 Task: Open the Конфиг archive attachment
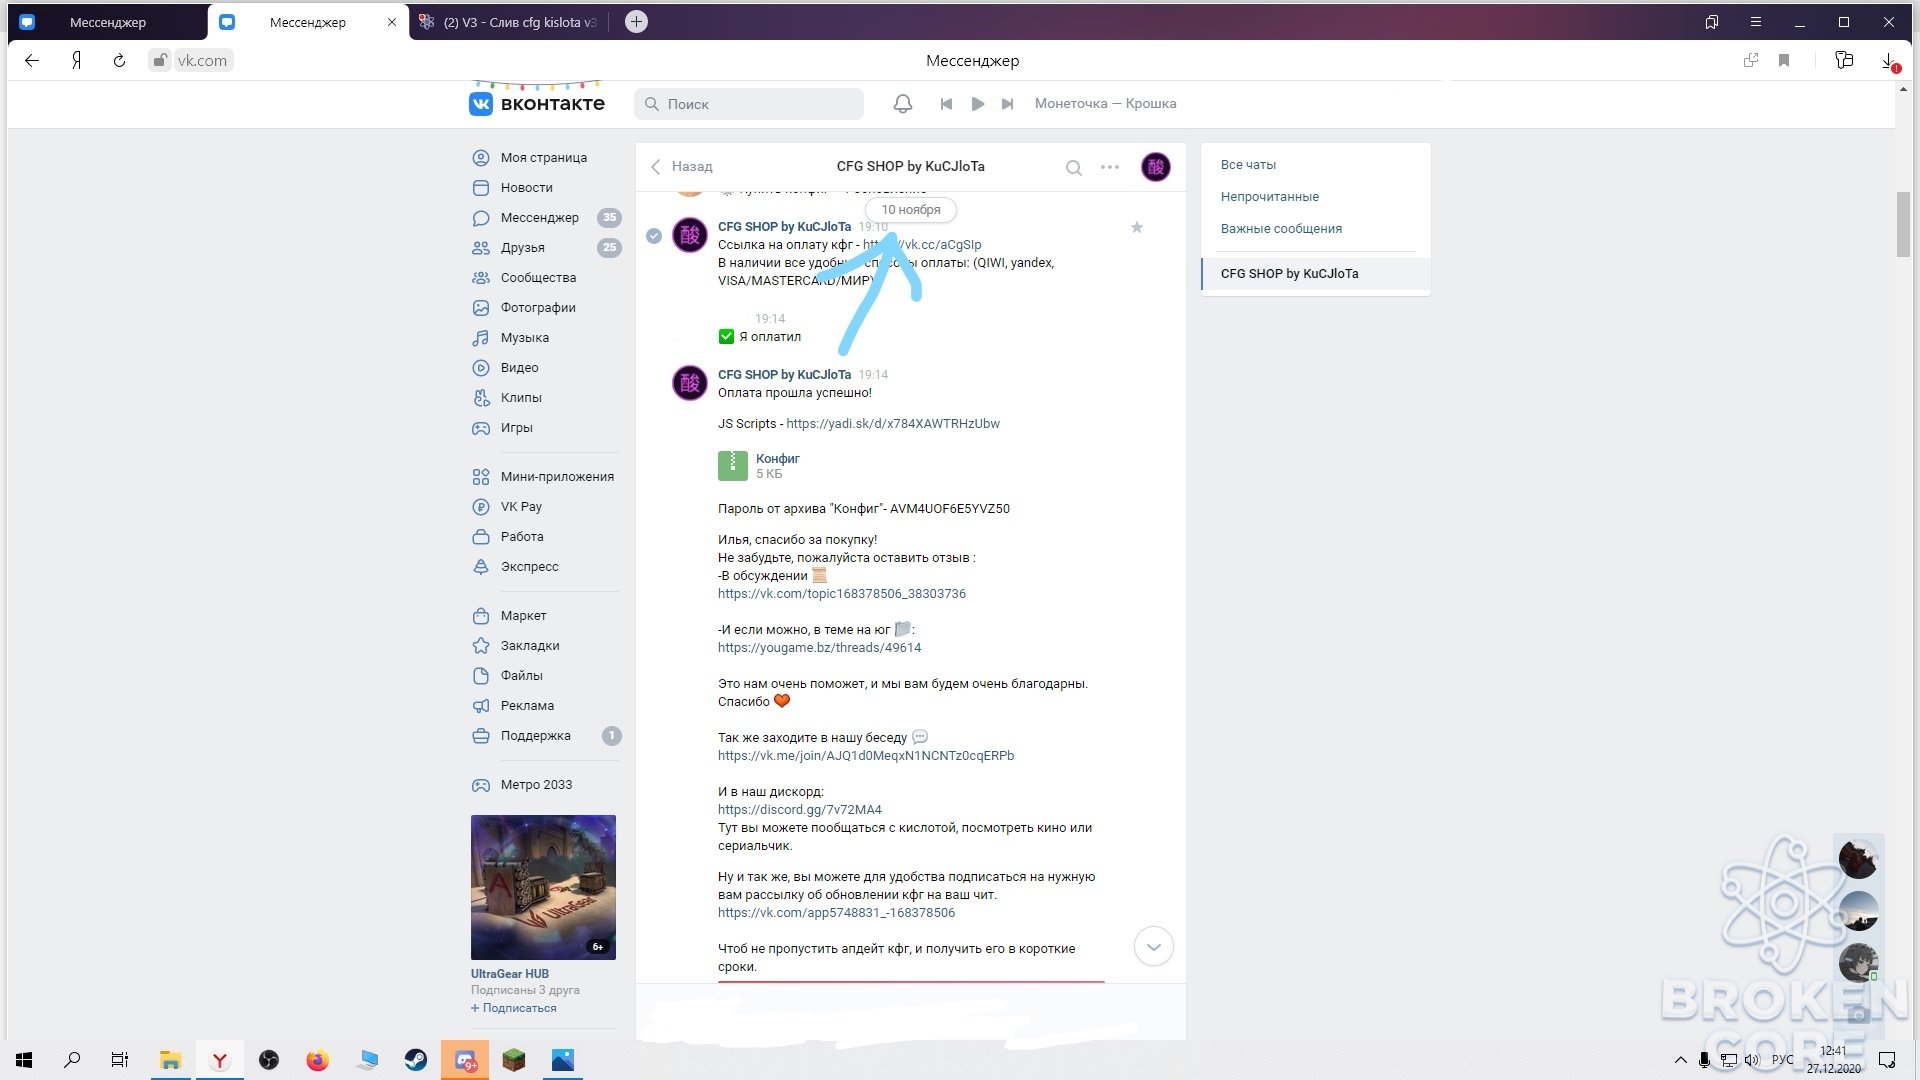click(759, 466)
